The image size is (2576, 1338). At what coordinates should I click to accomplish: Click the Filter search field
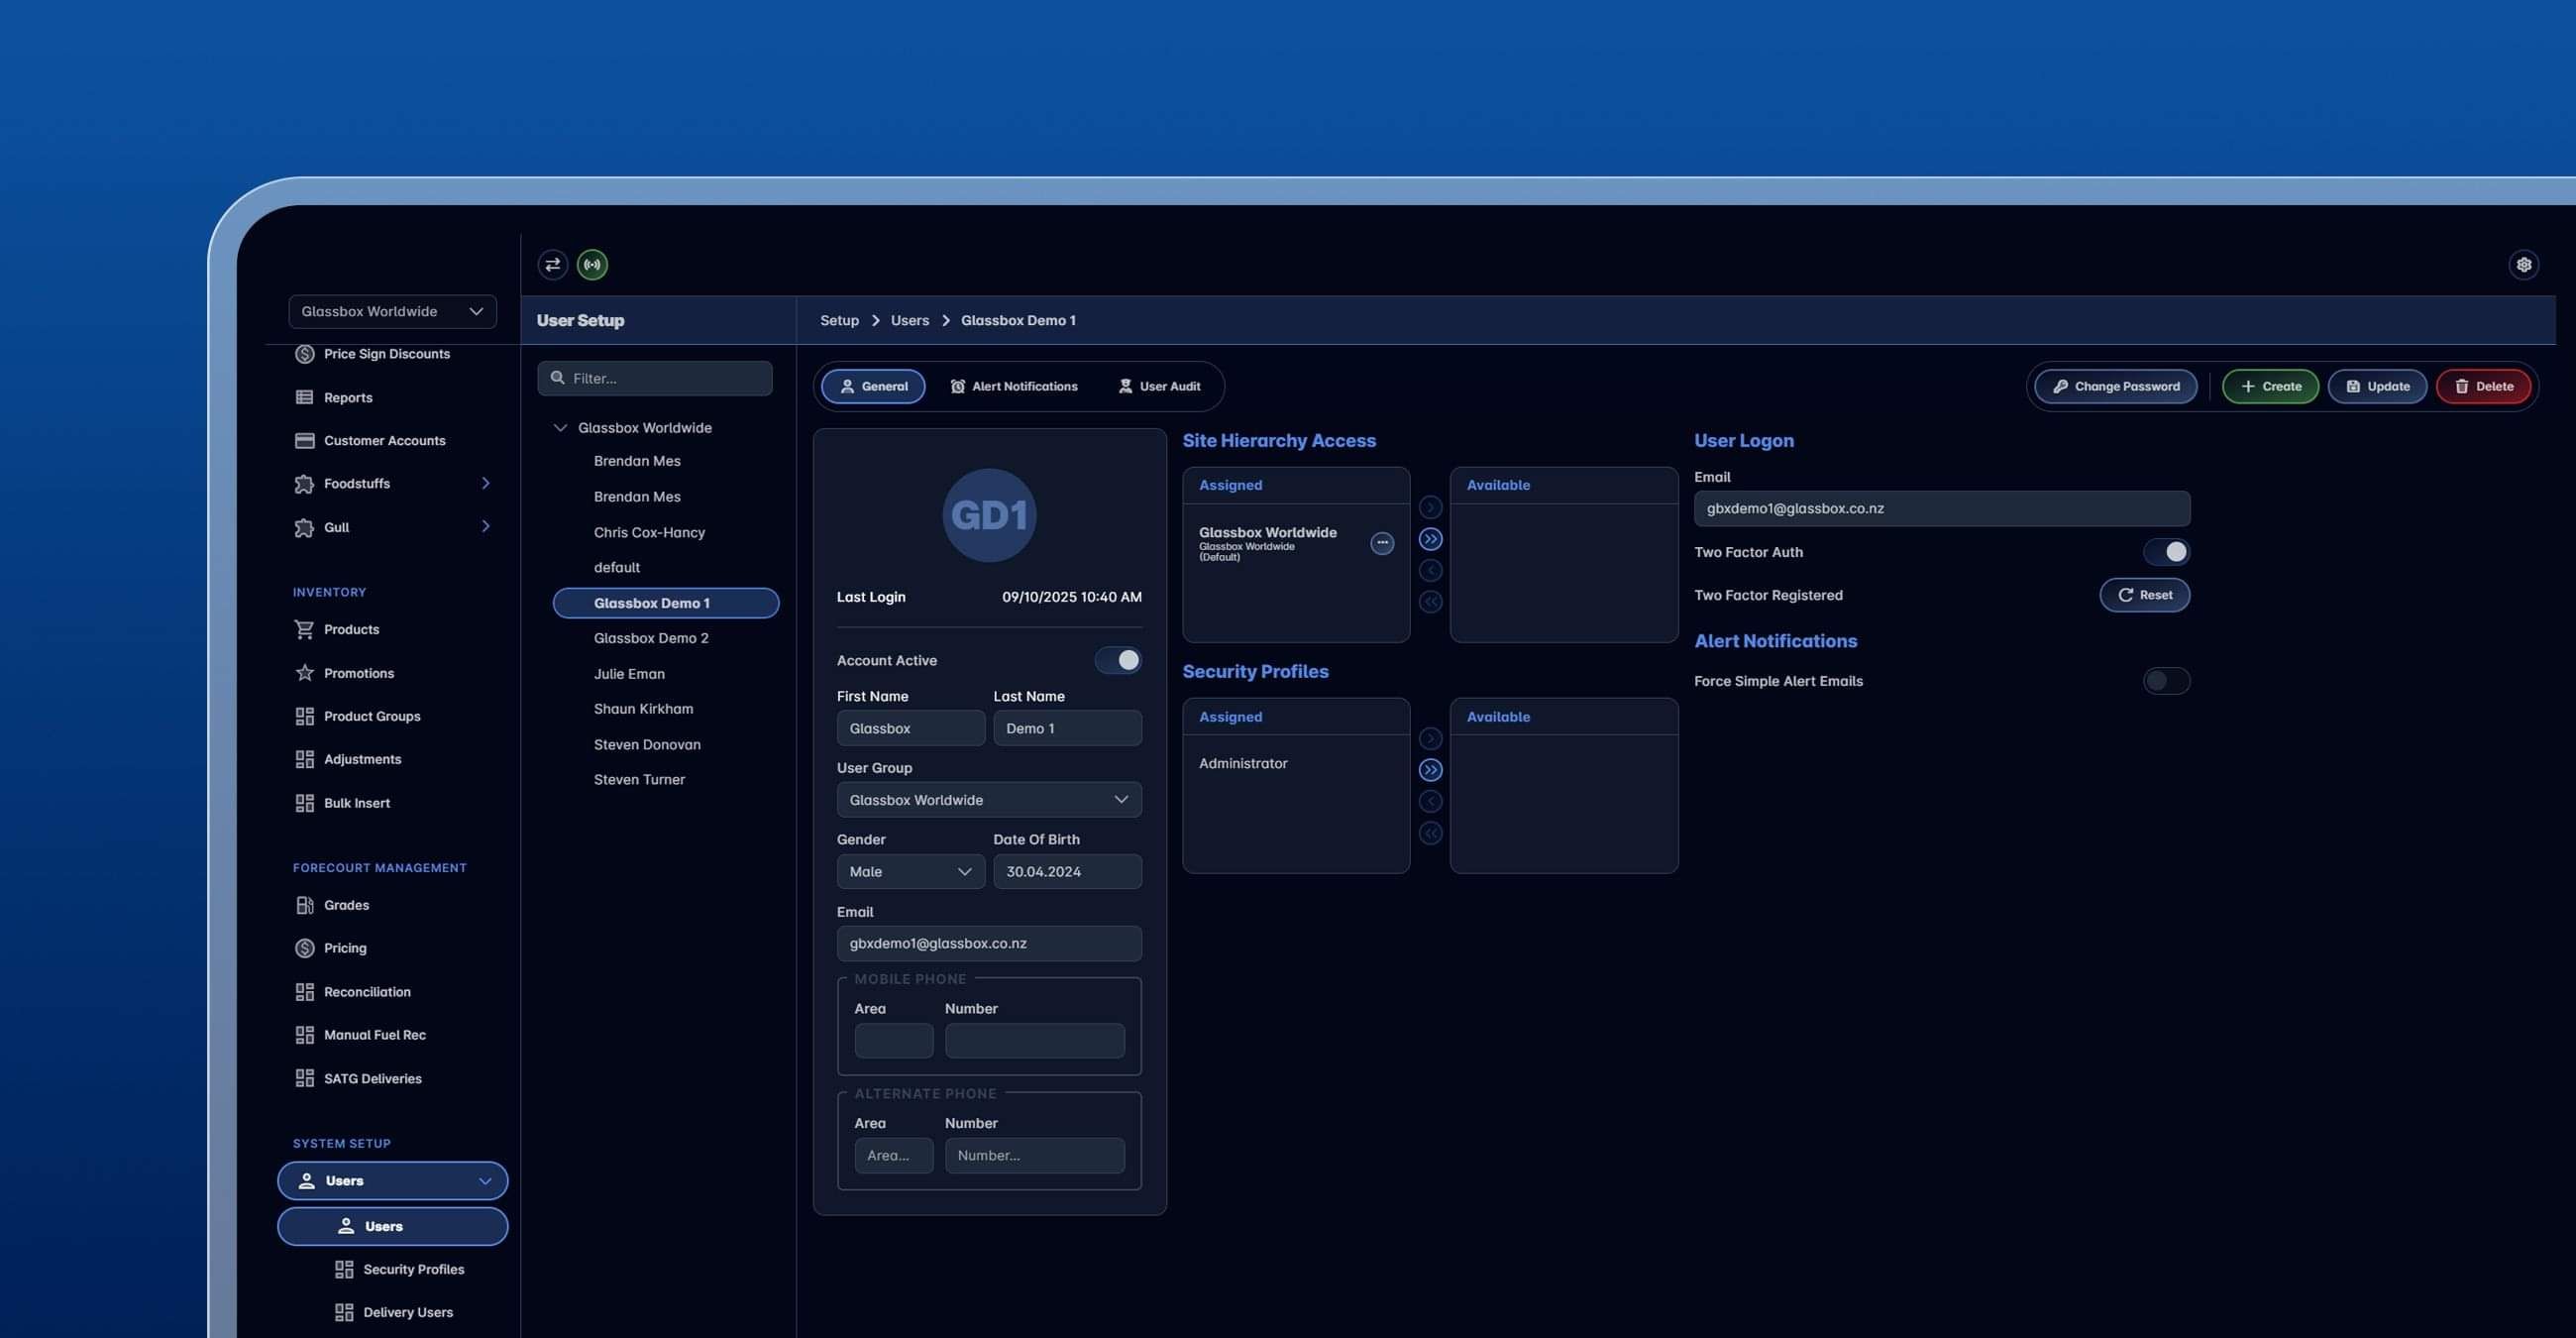click(655, 379)
